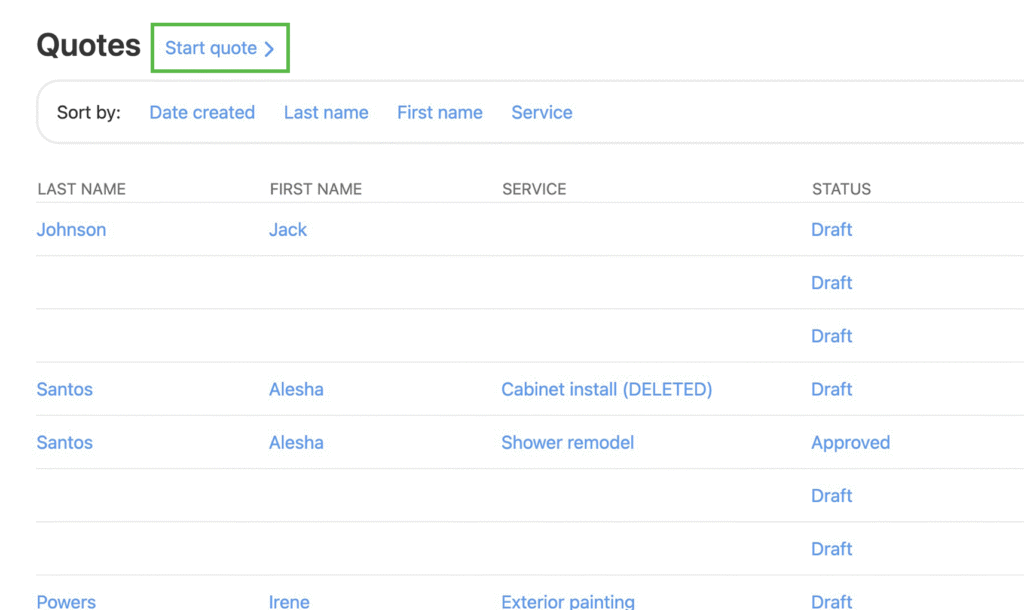The image size is (1024, 610).
Task: Open the Irene first name link
Action: [289, 601]
